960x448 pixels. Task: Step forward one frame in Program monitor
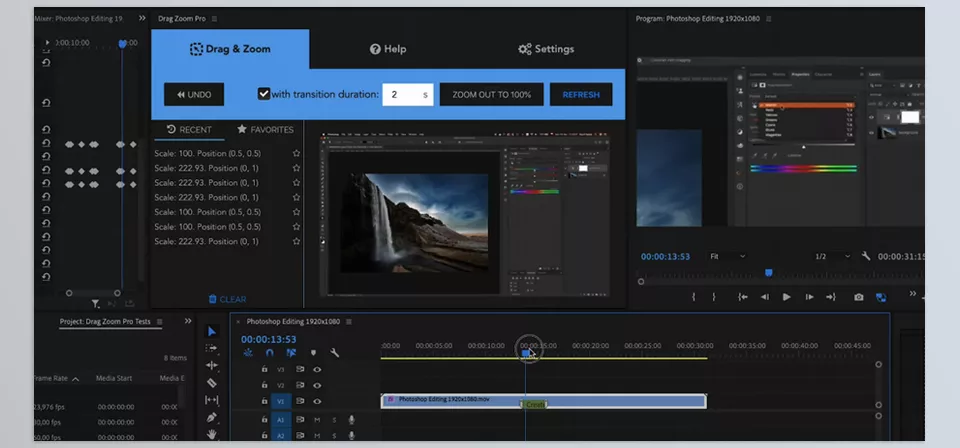(x=809, y=297)
